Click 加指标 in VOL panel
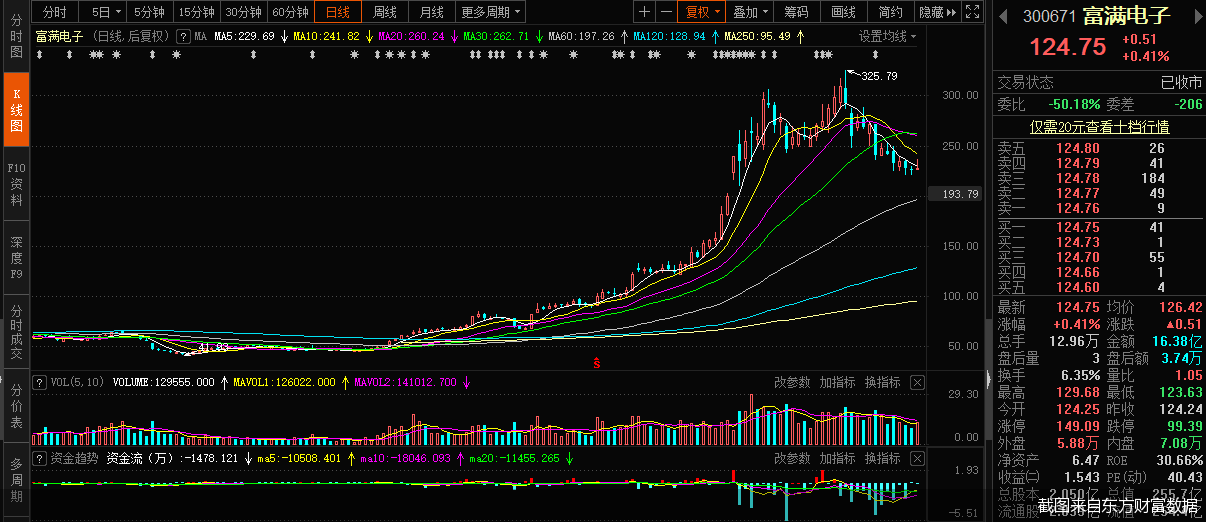The width and height of the screenshot is (1206, 522). coord(838,382)
